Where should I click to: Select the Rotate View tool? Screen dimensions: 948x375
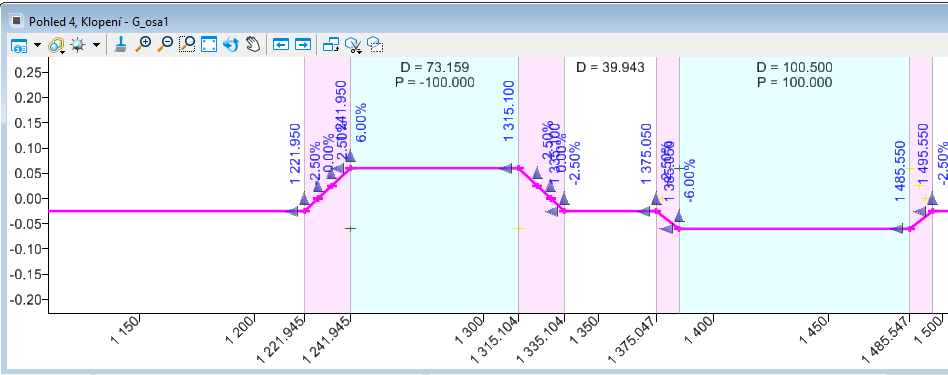[x=230, y=44]
